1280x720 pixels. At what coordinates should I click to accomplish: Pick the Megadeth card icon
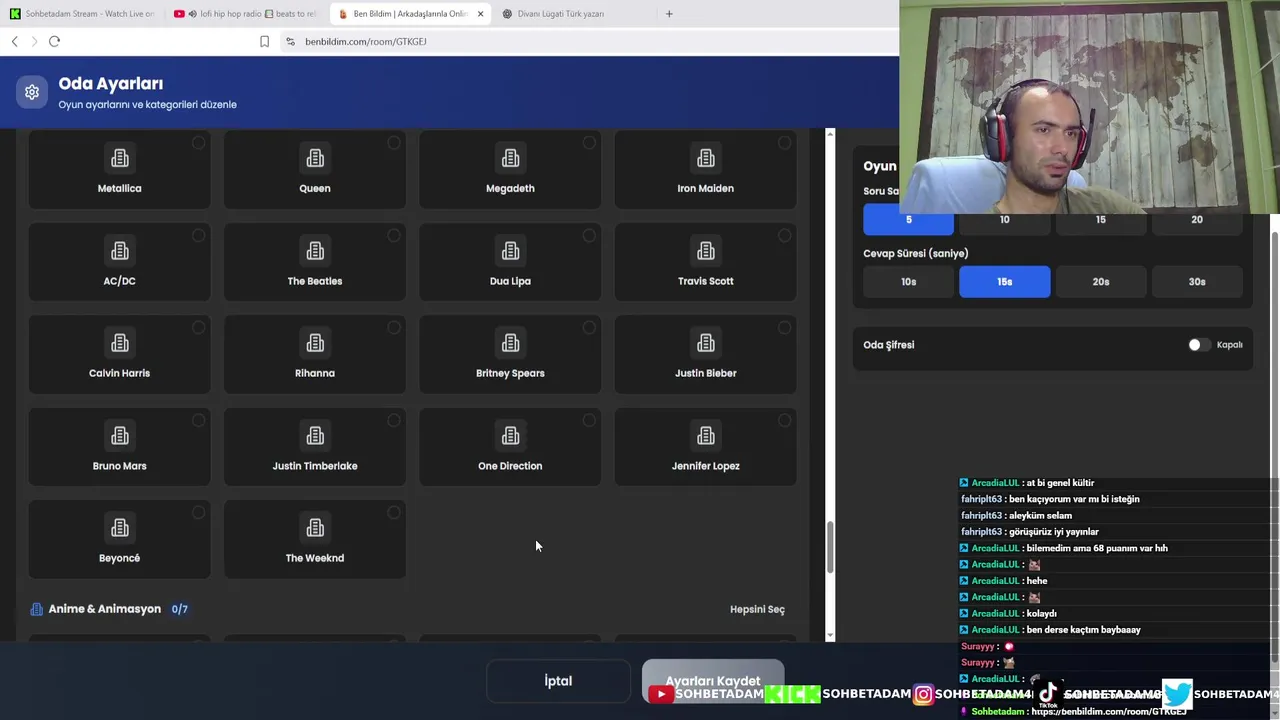(x=510, y=159)
